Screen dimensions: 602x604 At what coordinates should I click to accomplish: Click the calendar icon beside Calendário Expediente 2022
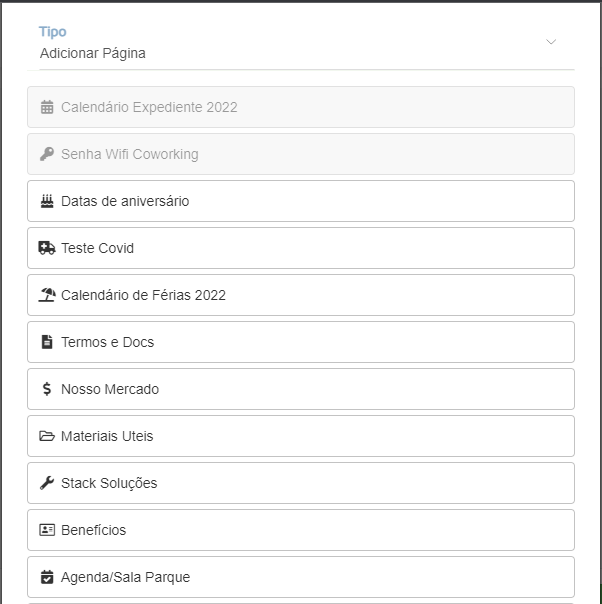(x=47, y=107)
